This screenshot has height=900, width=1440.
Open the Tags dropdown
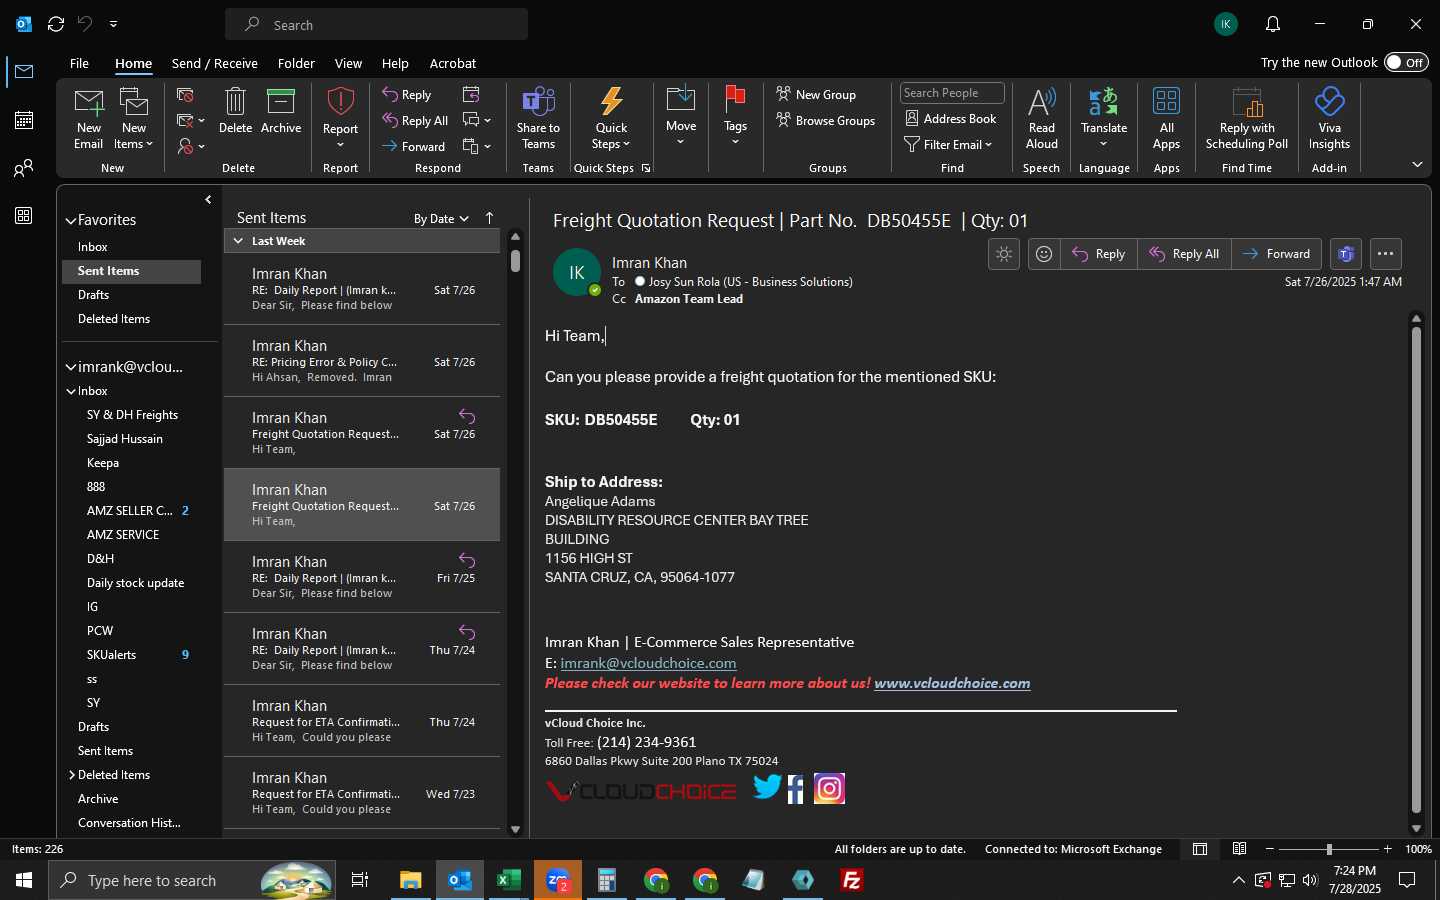coord(735,116)
